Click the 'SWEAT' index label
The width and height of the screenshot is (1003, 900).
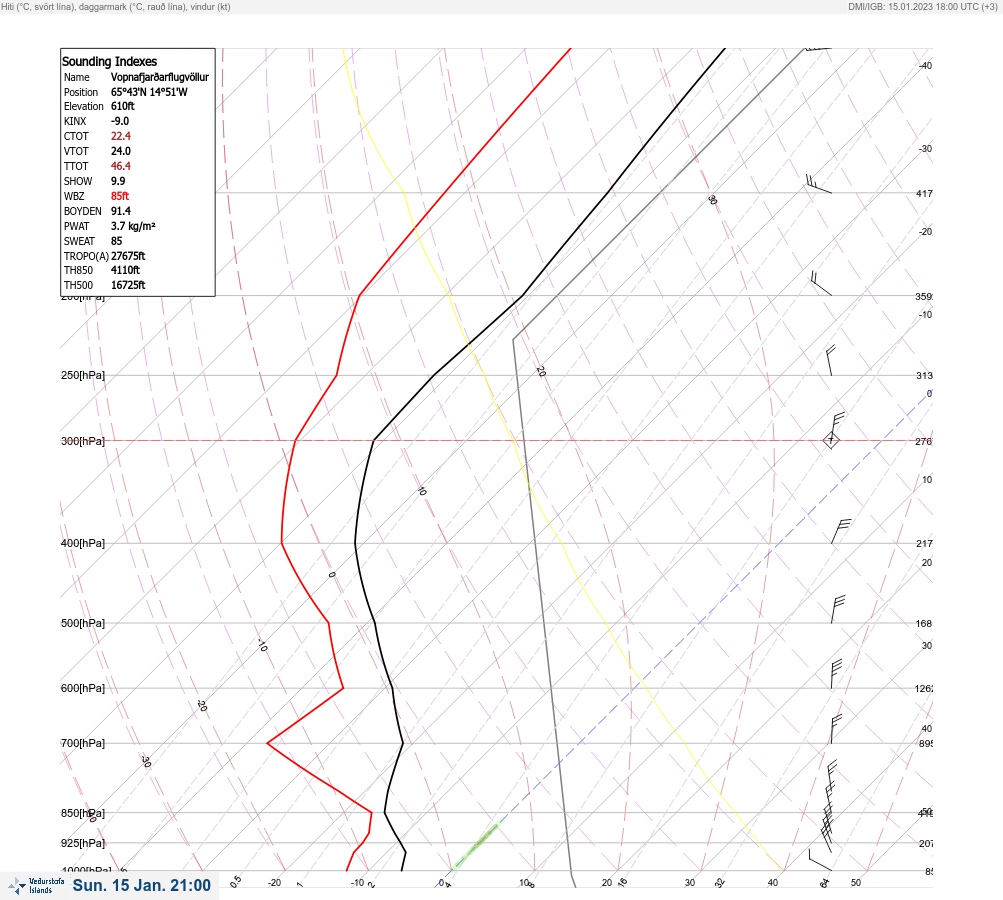tap(79, 241)
